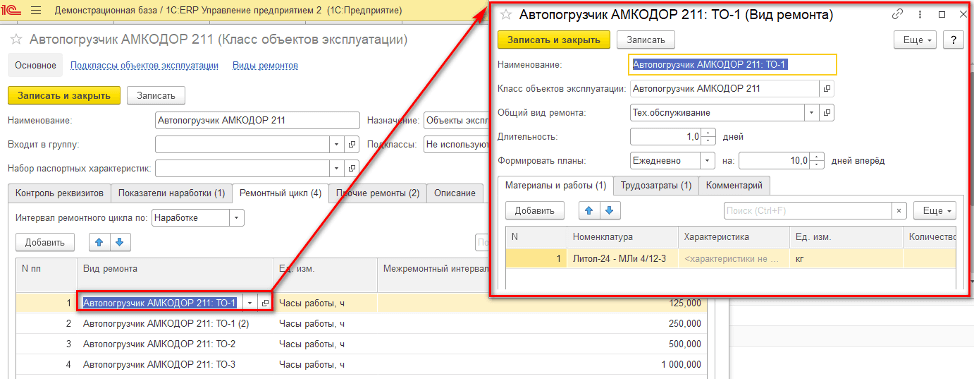Open Прочие ремонты (2) tab
Image resolution: width=974 pixels, height=379 pixels.
pos(378,193)
